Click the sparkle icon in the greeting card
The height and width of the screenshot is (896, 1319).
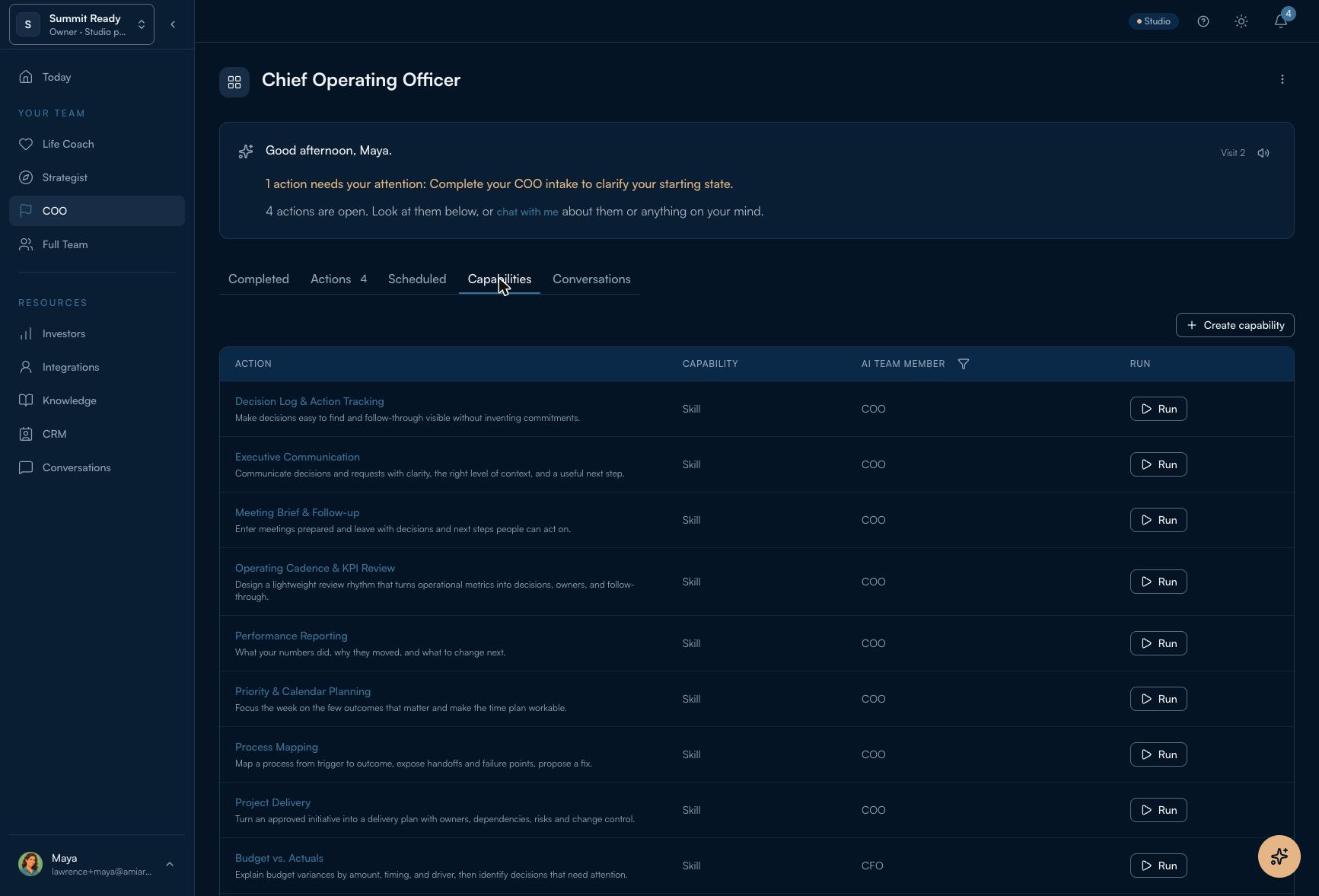pos(245,151)
